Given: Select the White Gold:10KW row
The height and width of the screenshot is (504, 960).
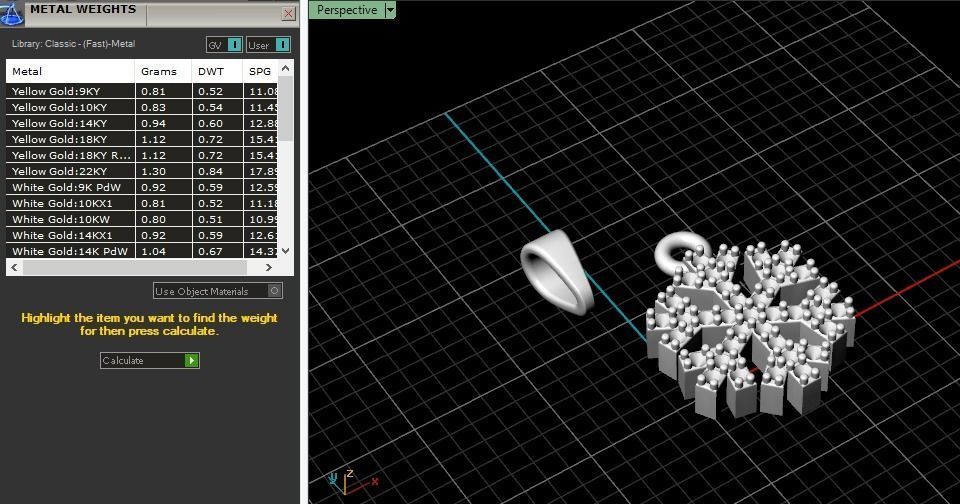Looking at the screenshot, I should 142,219.
